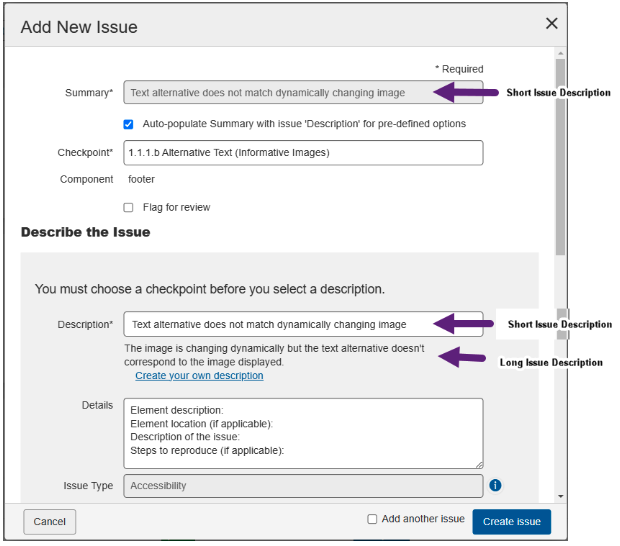Click the Component field label
The width and height of the screenshot is (620, 546).
(x=86, y=179)
